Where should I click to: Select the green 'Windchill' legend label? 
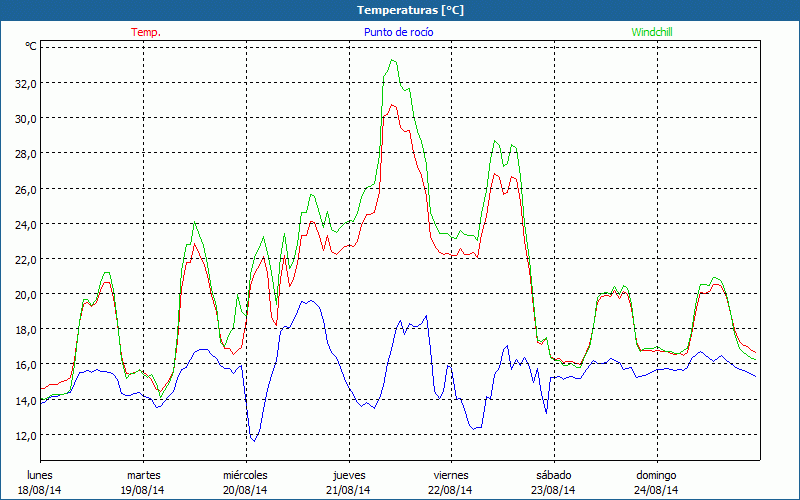click(651, 32)
